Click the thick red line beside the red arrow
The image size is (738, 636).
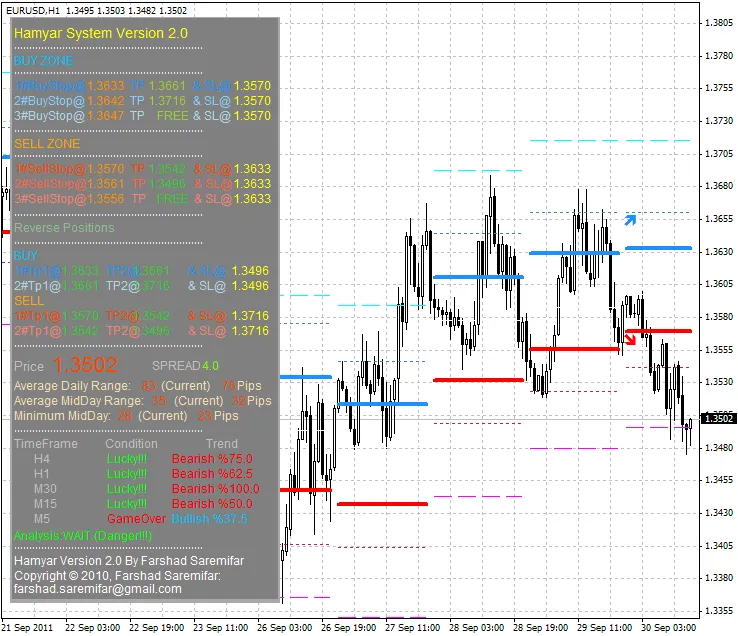point(662,330)
